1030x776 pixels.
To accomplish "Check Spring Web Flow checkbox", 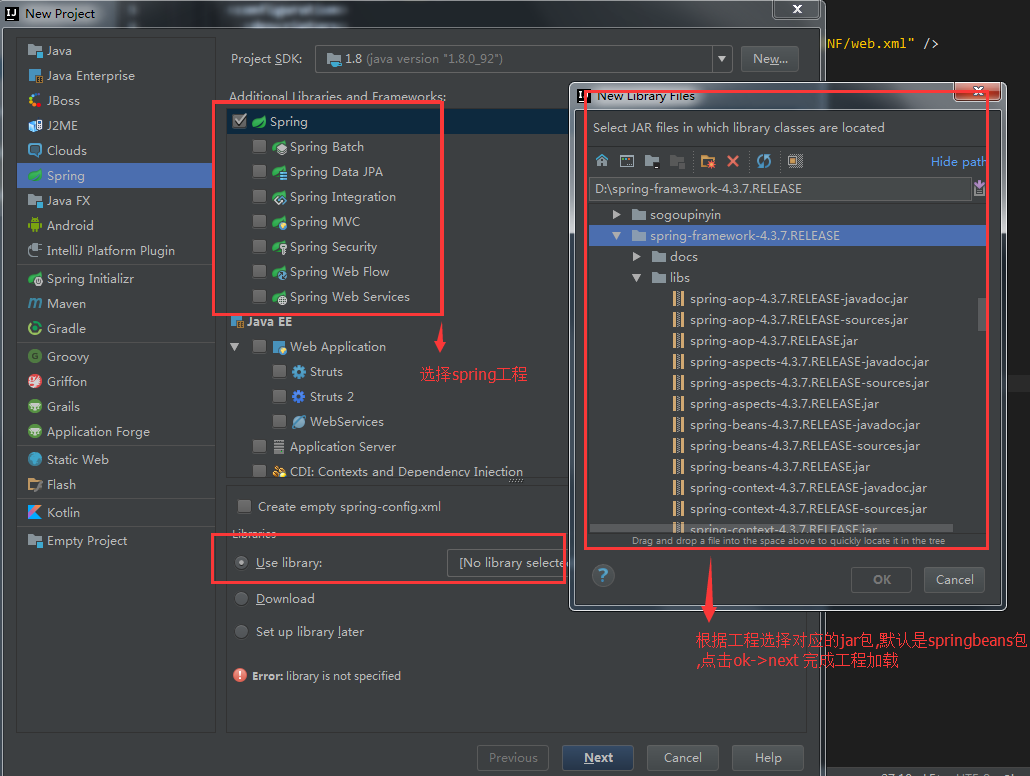I will point(259,271).
